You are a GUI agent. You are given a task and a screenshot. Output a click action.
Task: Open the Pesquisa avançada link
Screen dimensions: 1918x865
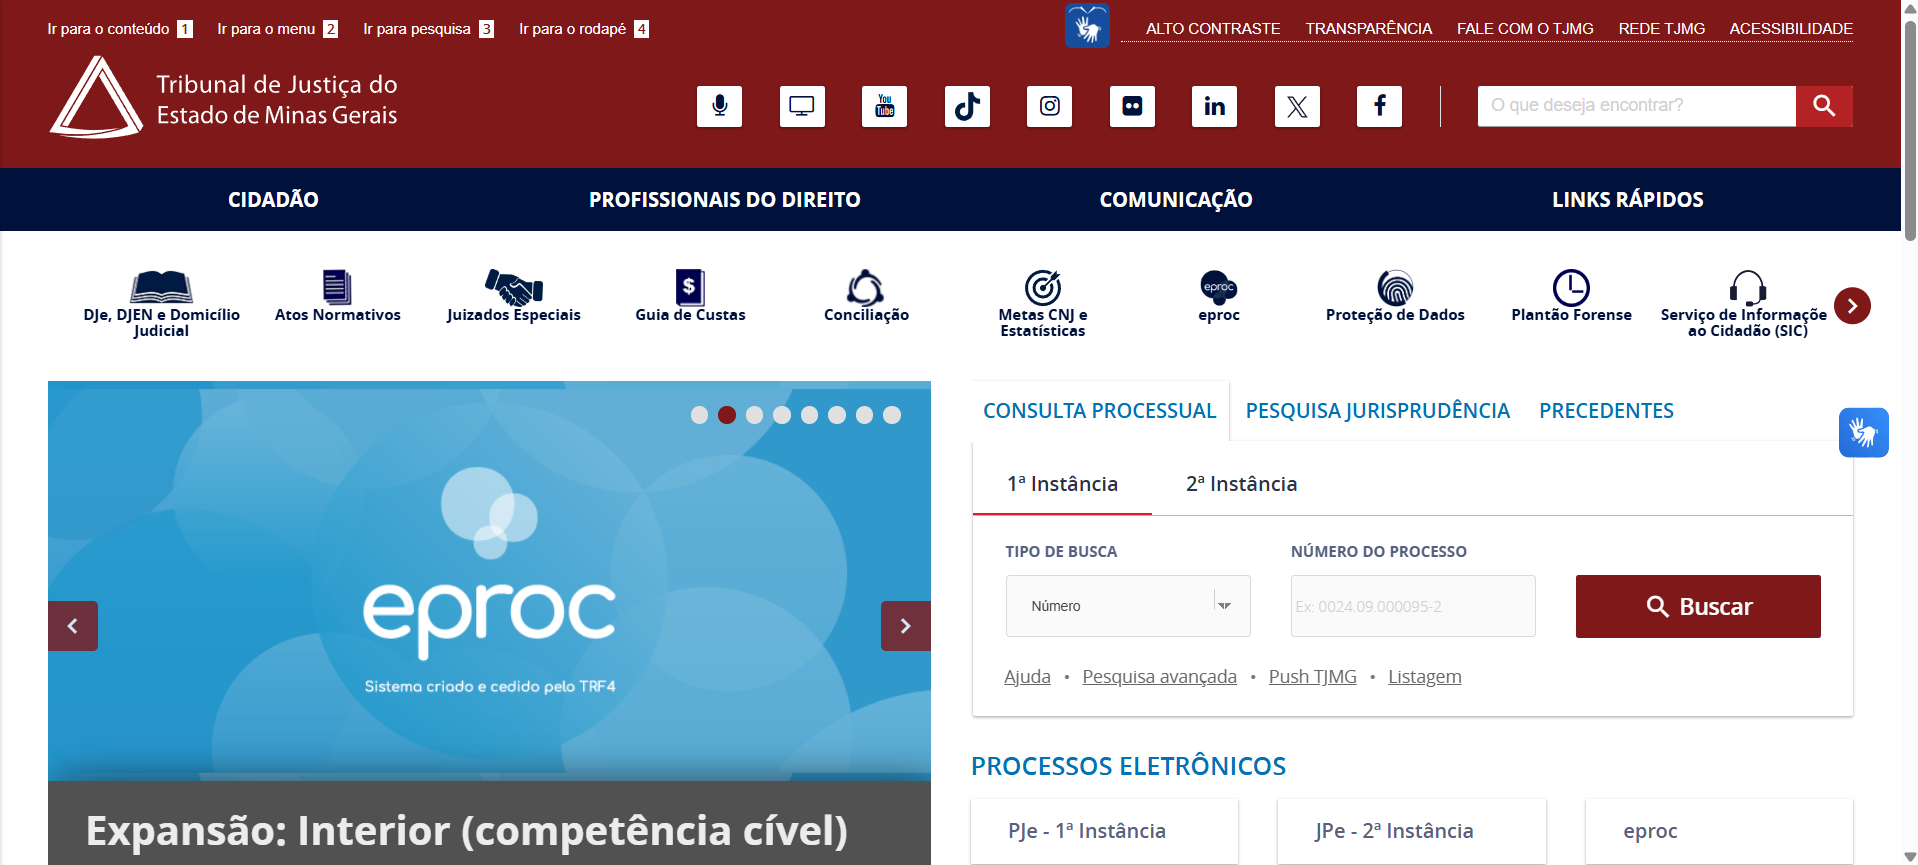(1159, 677)
